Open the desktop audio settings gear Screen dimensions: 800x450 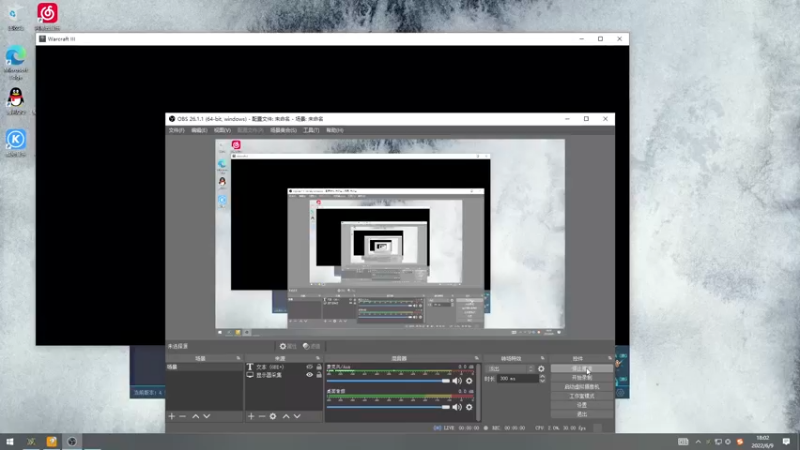click(x=469, y=407)
